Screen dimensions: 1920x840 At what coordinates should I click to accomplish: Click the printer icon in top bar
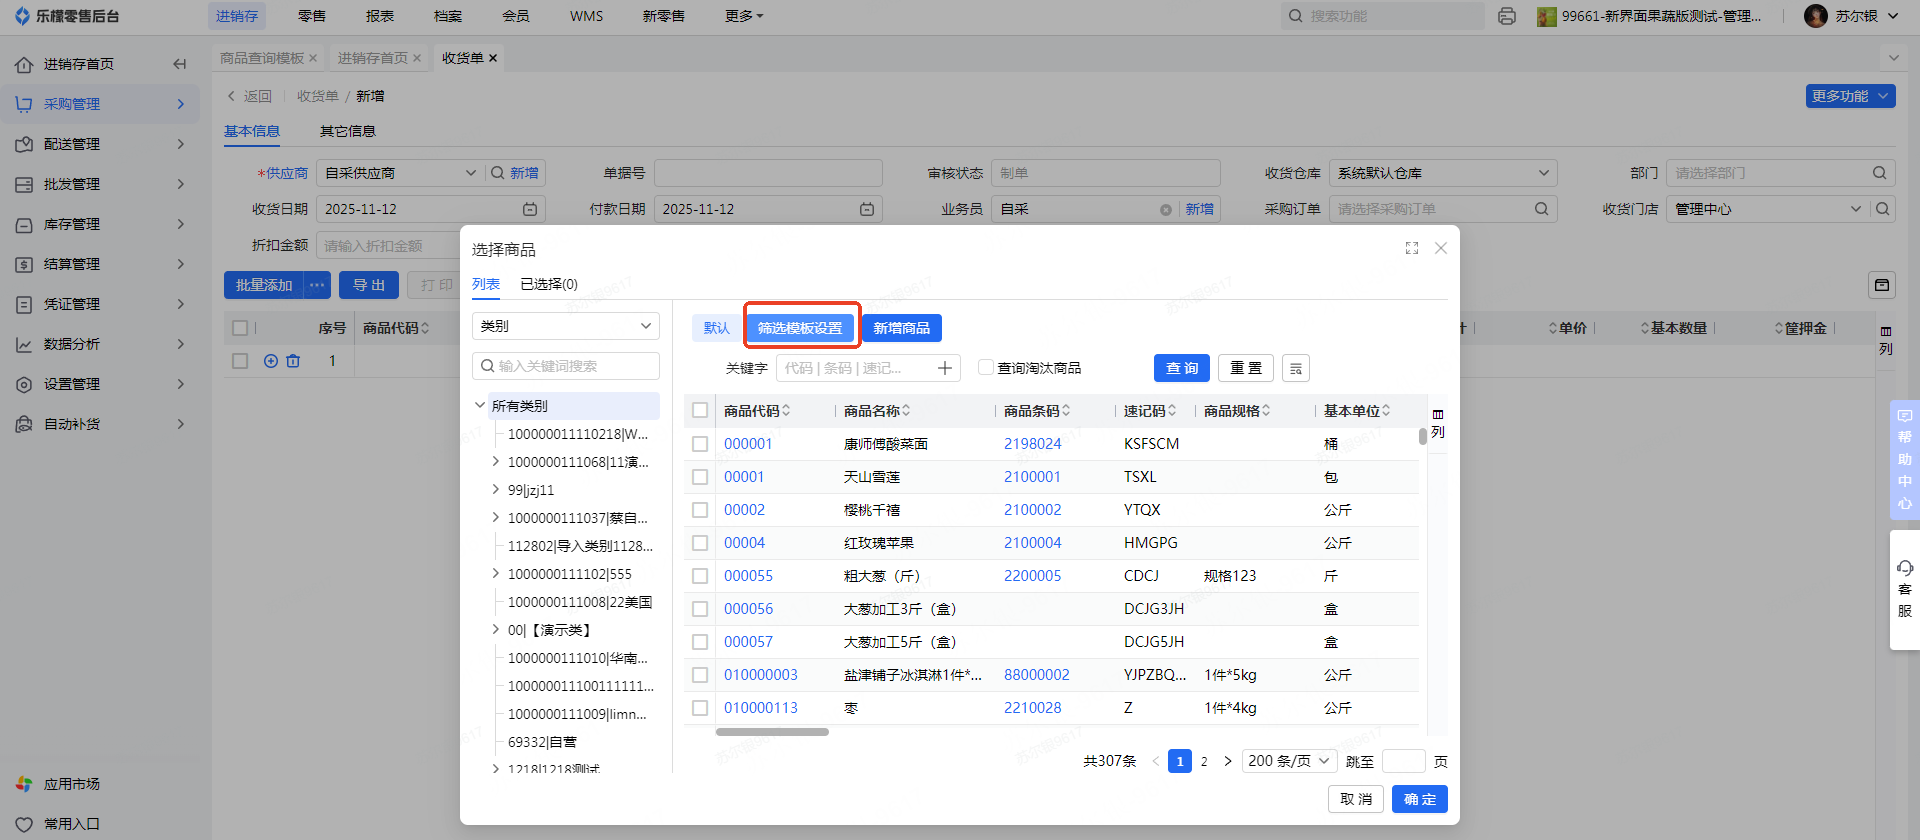pos(1506,16)
